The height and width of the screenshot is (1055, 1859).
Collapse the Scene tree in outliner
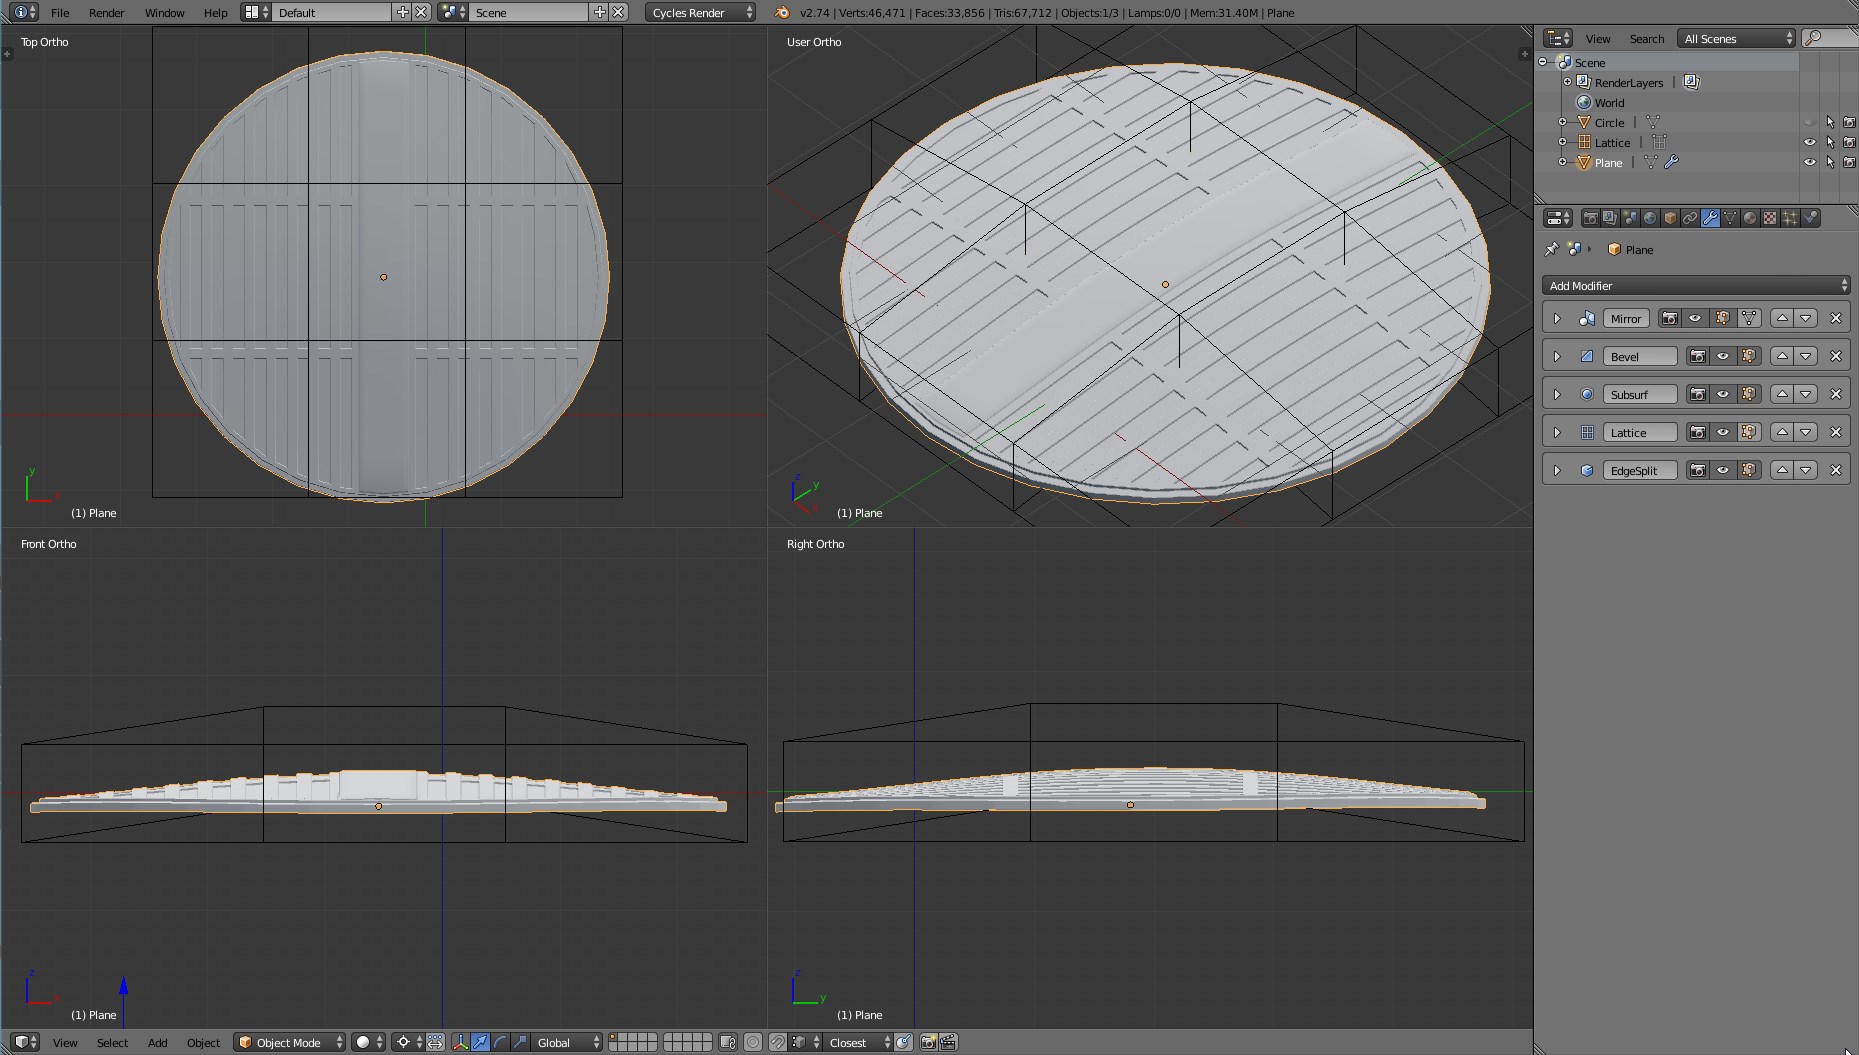(x=1543, y=62)
